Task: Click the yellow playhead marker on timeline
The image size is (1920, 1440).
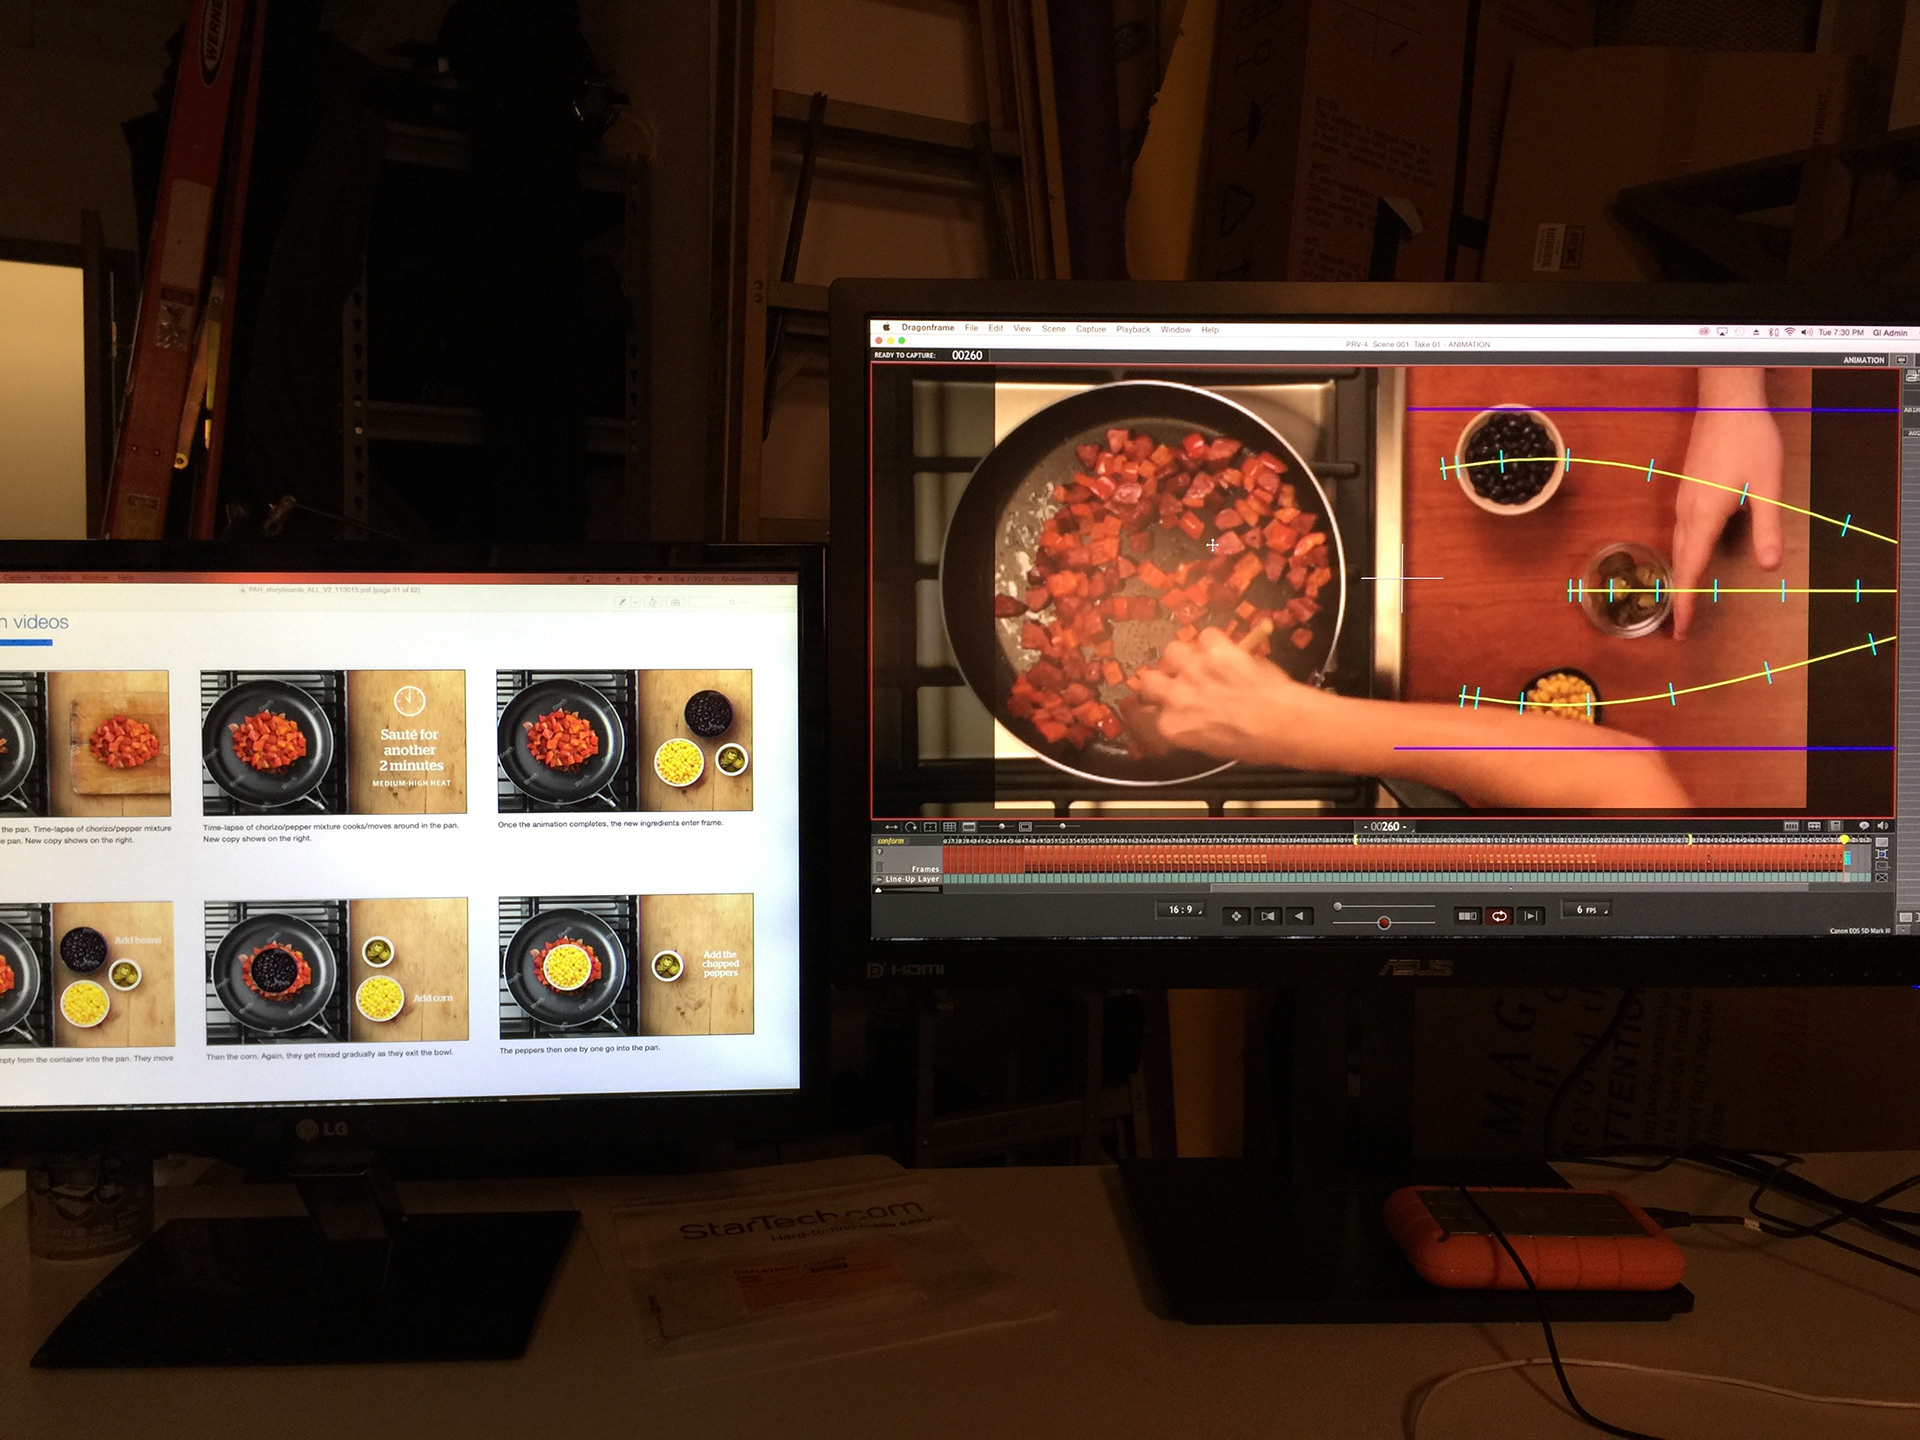Action: pyautogui.click(x=1844, y=840)
